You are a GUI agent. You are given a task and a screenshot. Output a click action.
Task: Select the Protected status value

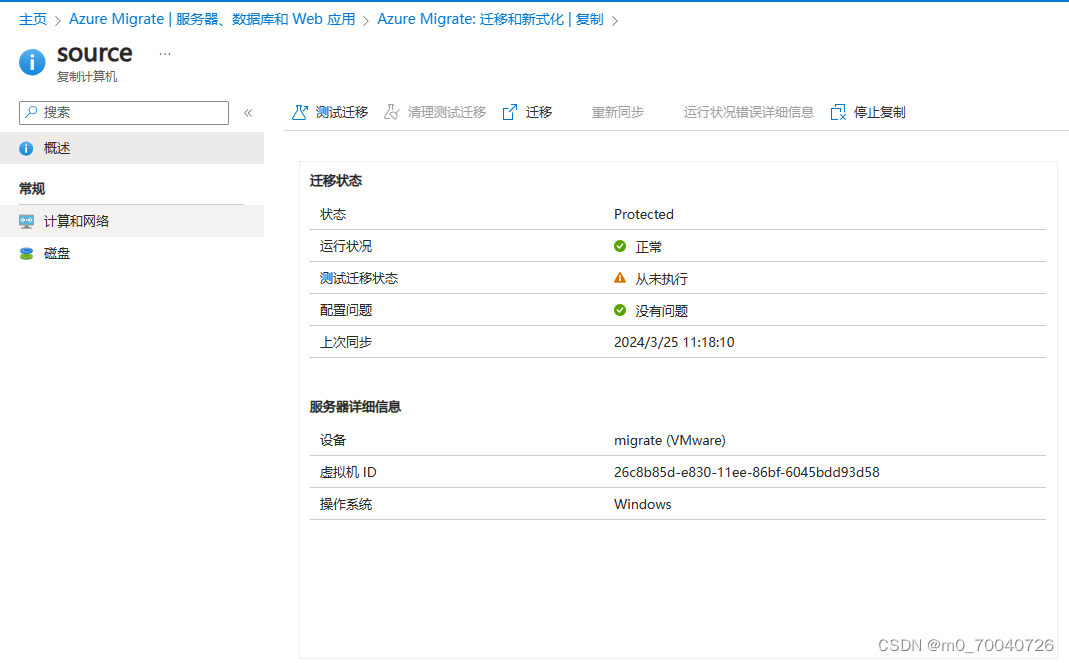(644, 214)
